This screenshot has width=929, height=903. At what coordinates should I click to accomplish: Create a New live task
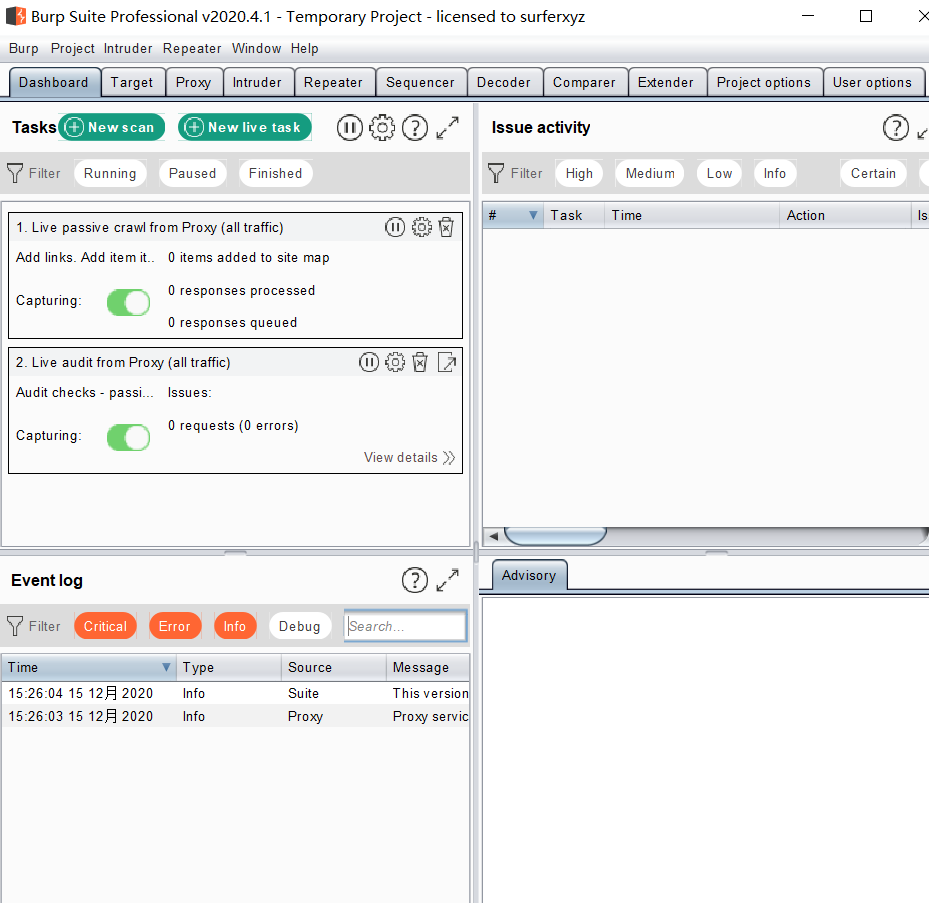(245, 127)
